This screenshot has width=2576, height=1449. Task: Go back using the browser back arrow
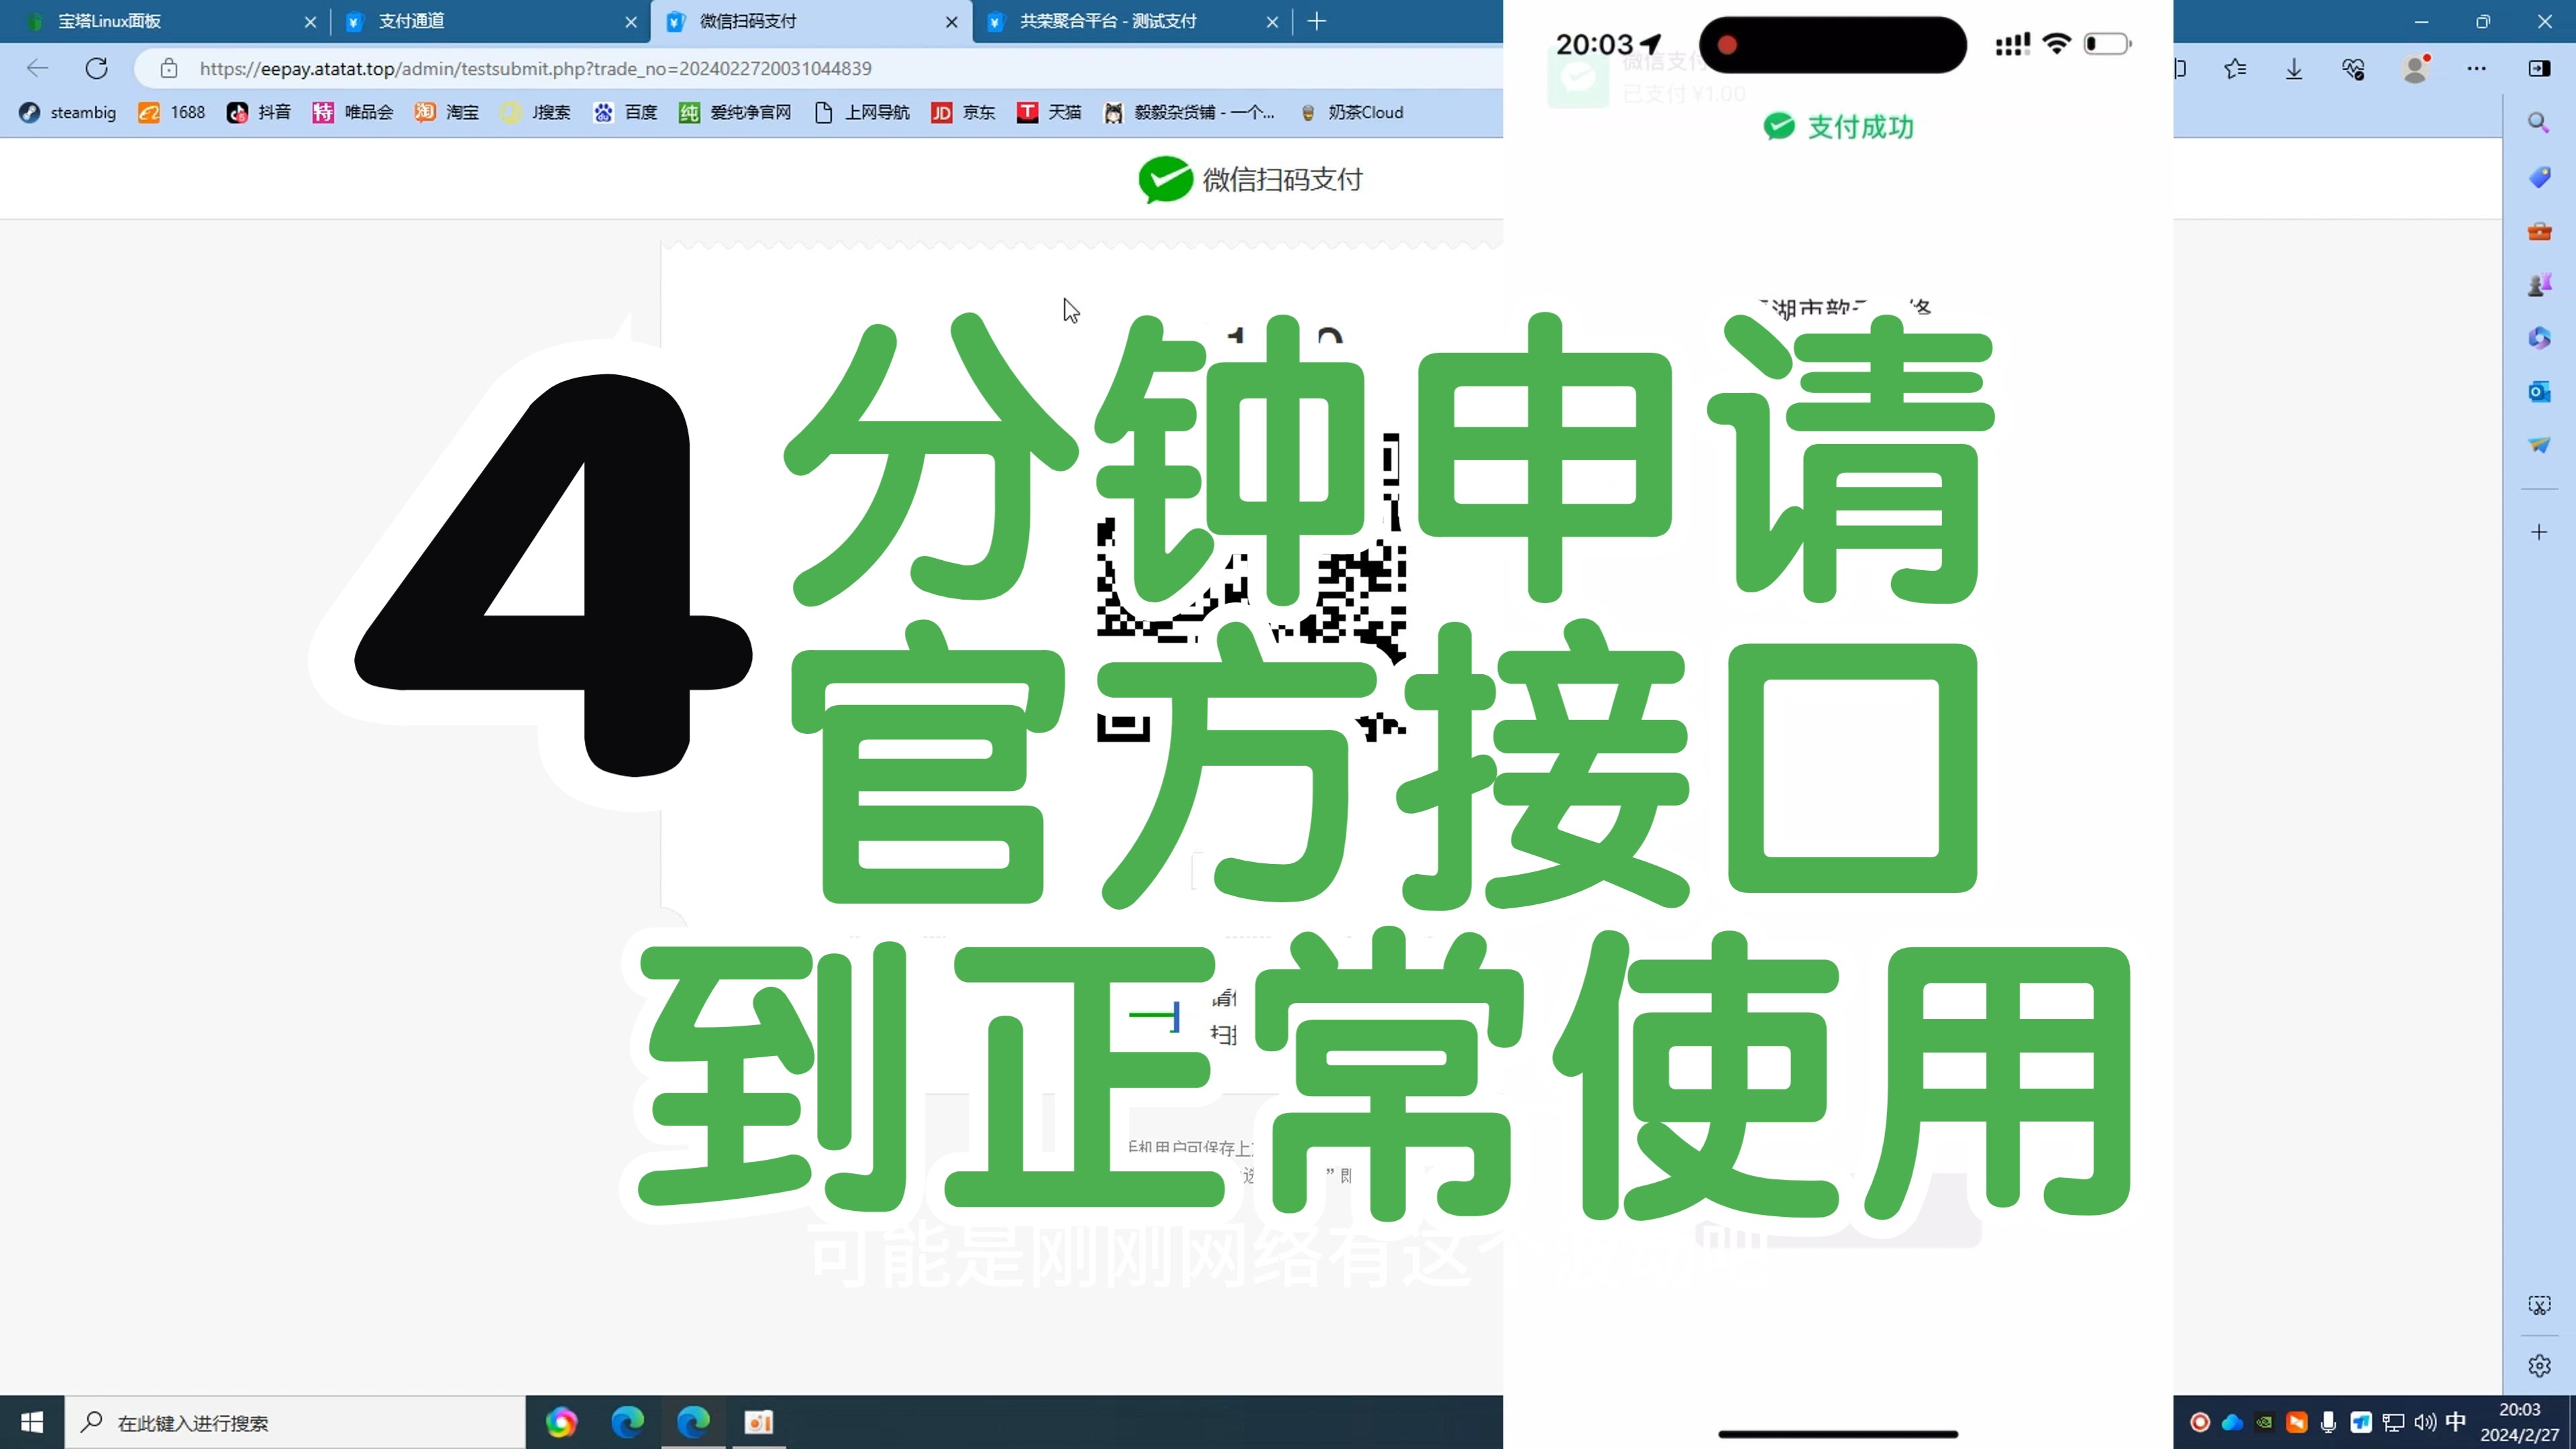tap(37, 68)
